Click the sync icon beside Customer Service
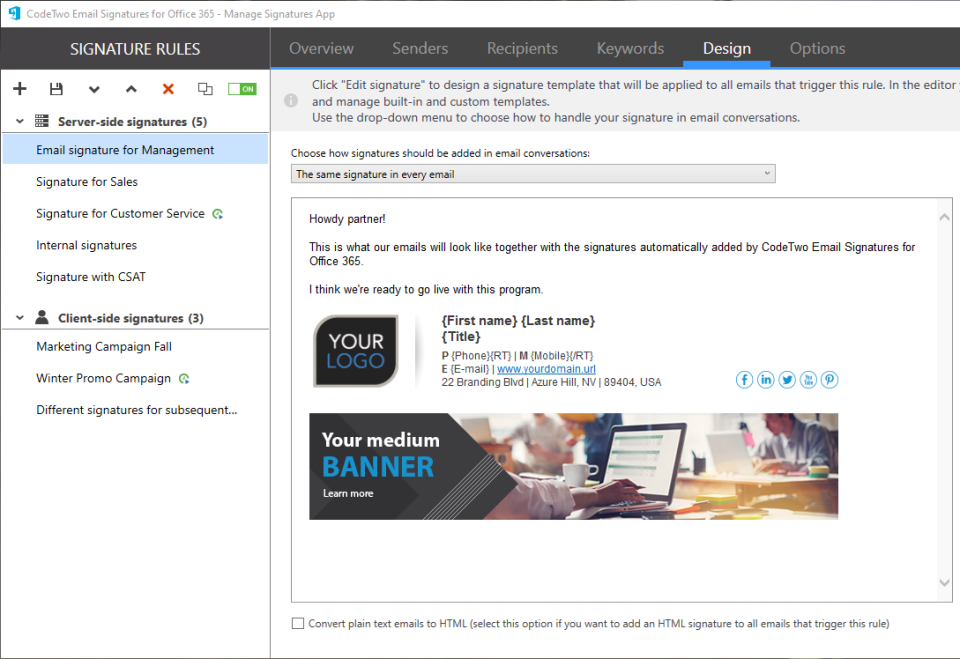This screenshot has height=659, width=960. click(x=217, y=214)
